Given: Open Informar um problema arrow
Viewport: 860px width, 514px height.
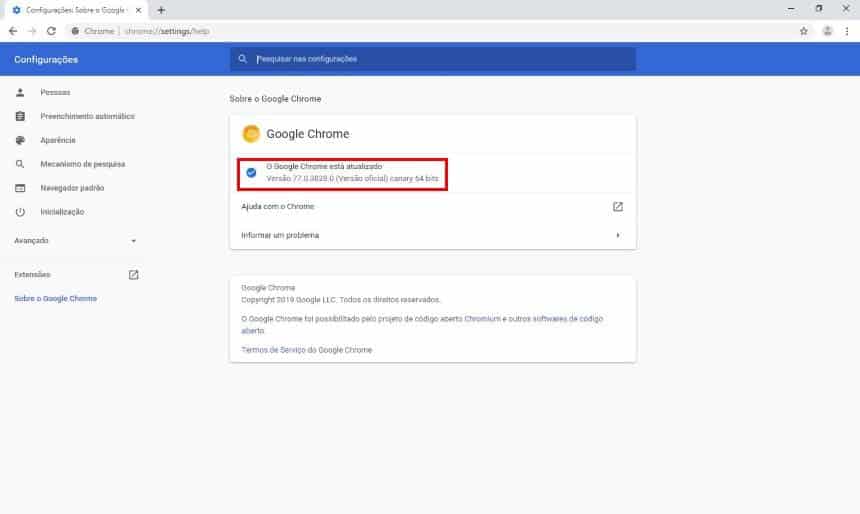Looking at the screenshot, I should point(618,235).
